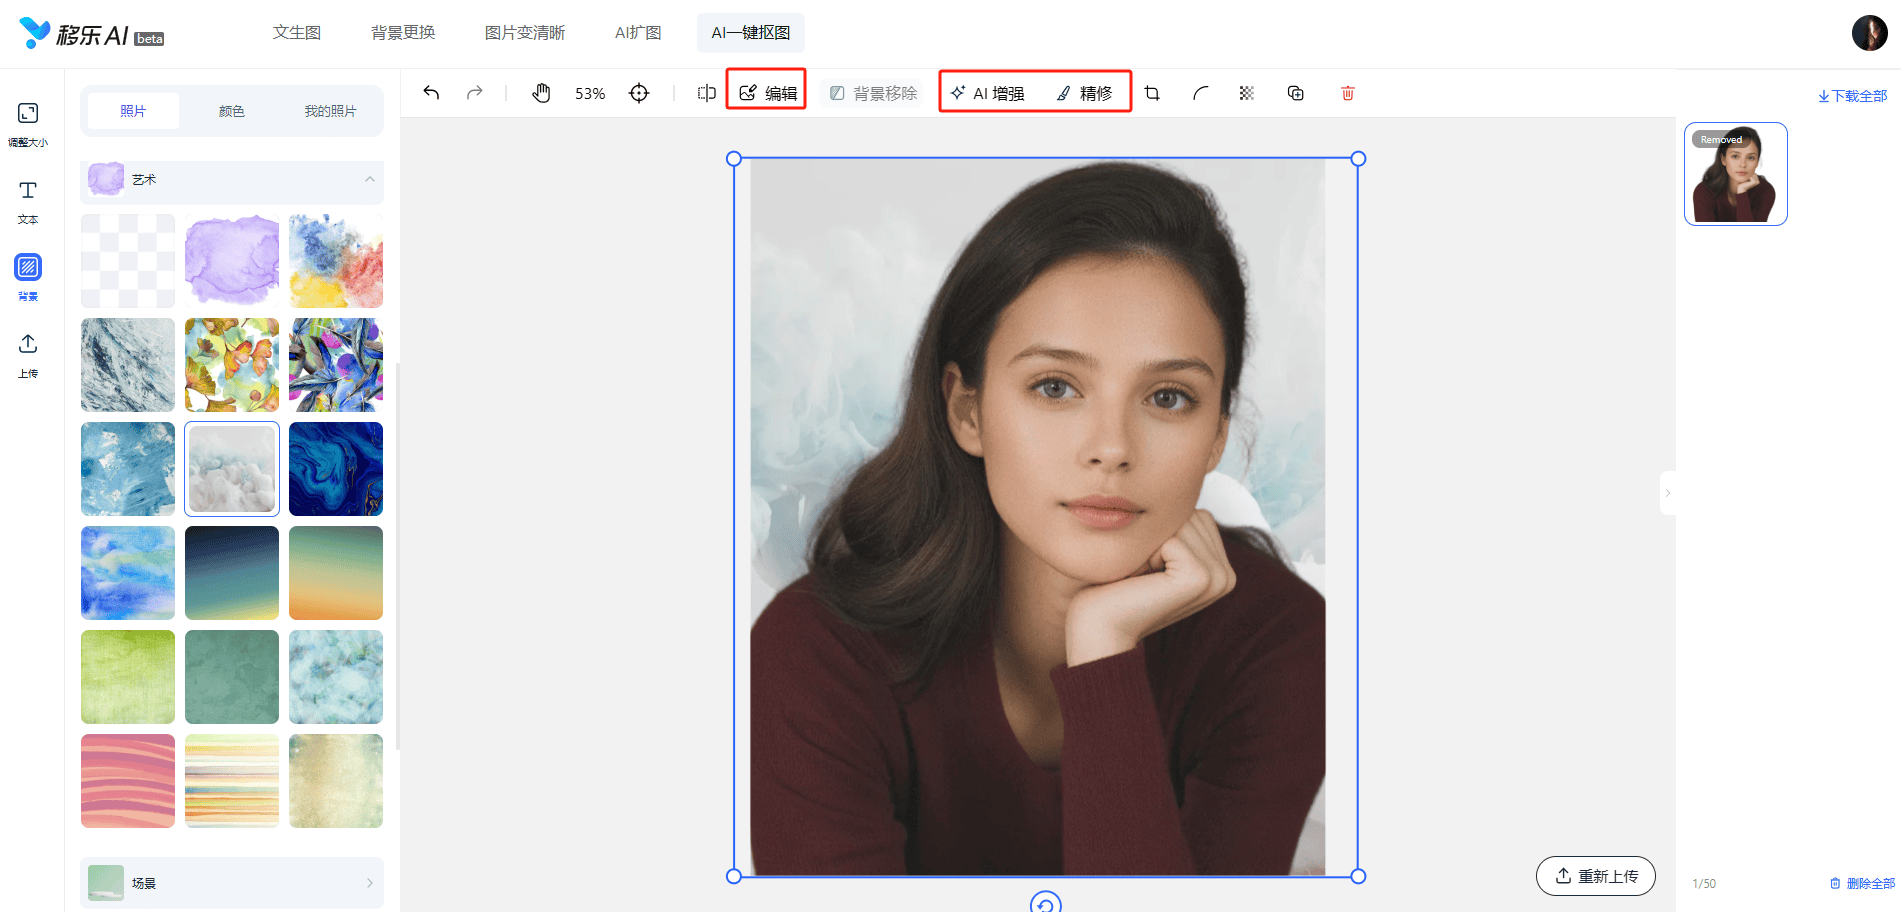
Task: Switch to the AI一键抠图 tab
Action: pyautogui.click(x=751, y=33)
